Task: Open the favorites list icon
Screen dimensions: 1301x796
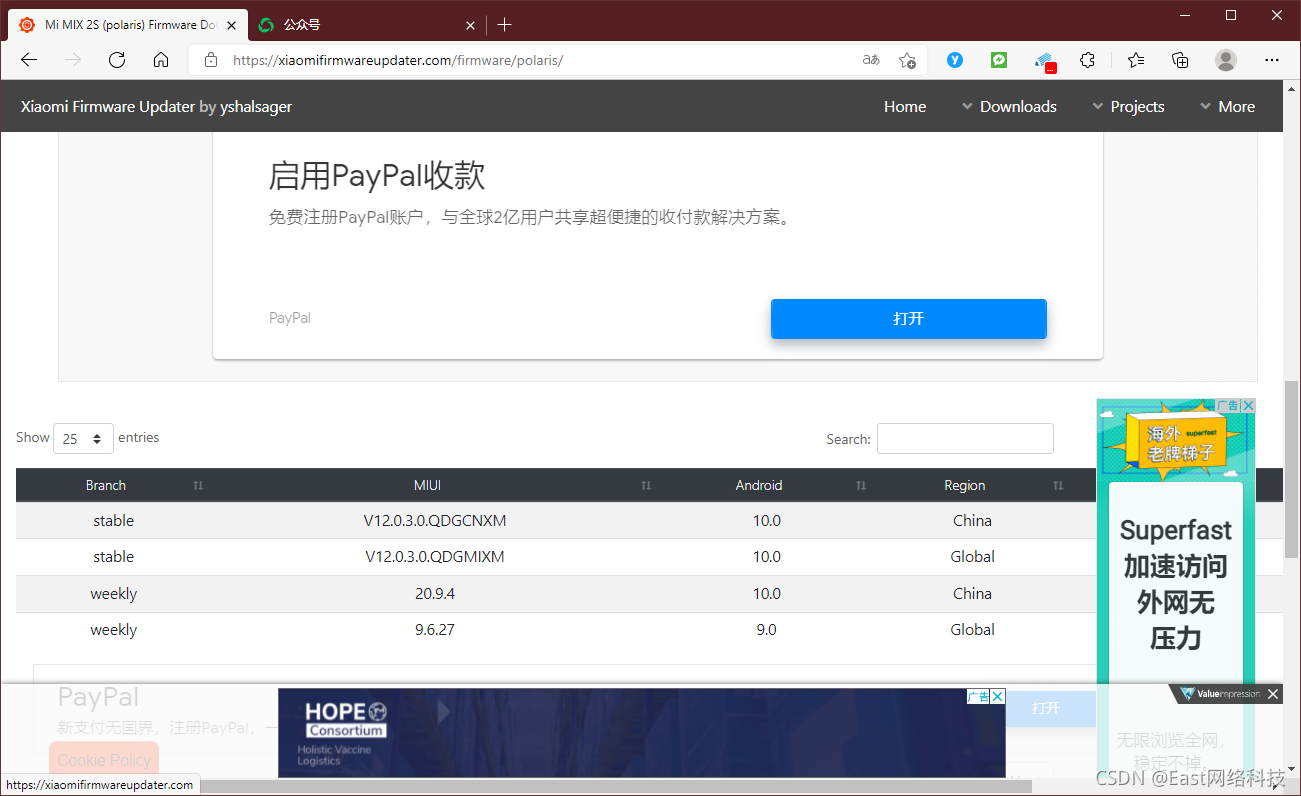Action: coord(1136,60)
